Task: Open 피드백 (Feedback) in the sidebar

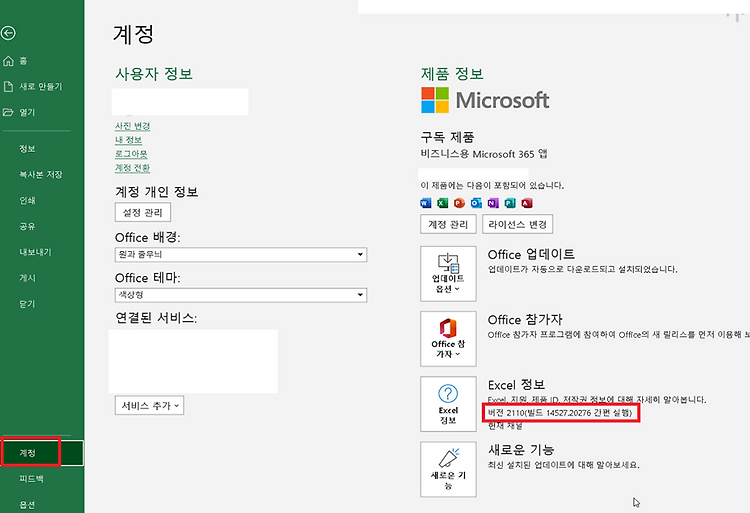Action: pos(32,479)
